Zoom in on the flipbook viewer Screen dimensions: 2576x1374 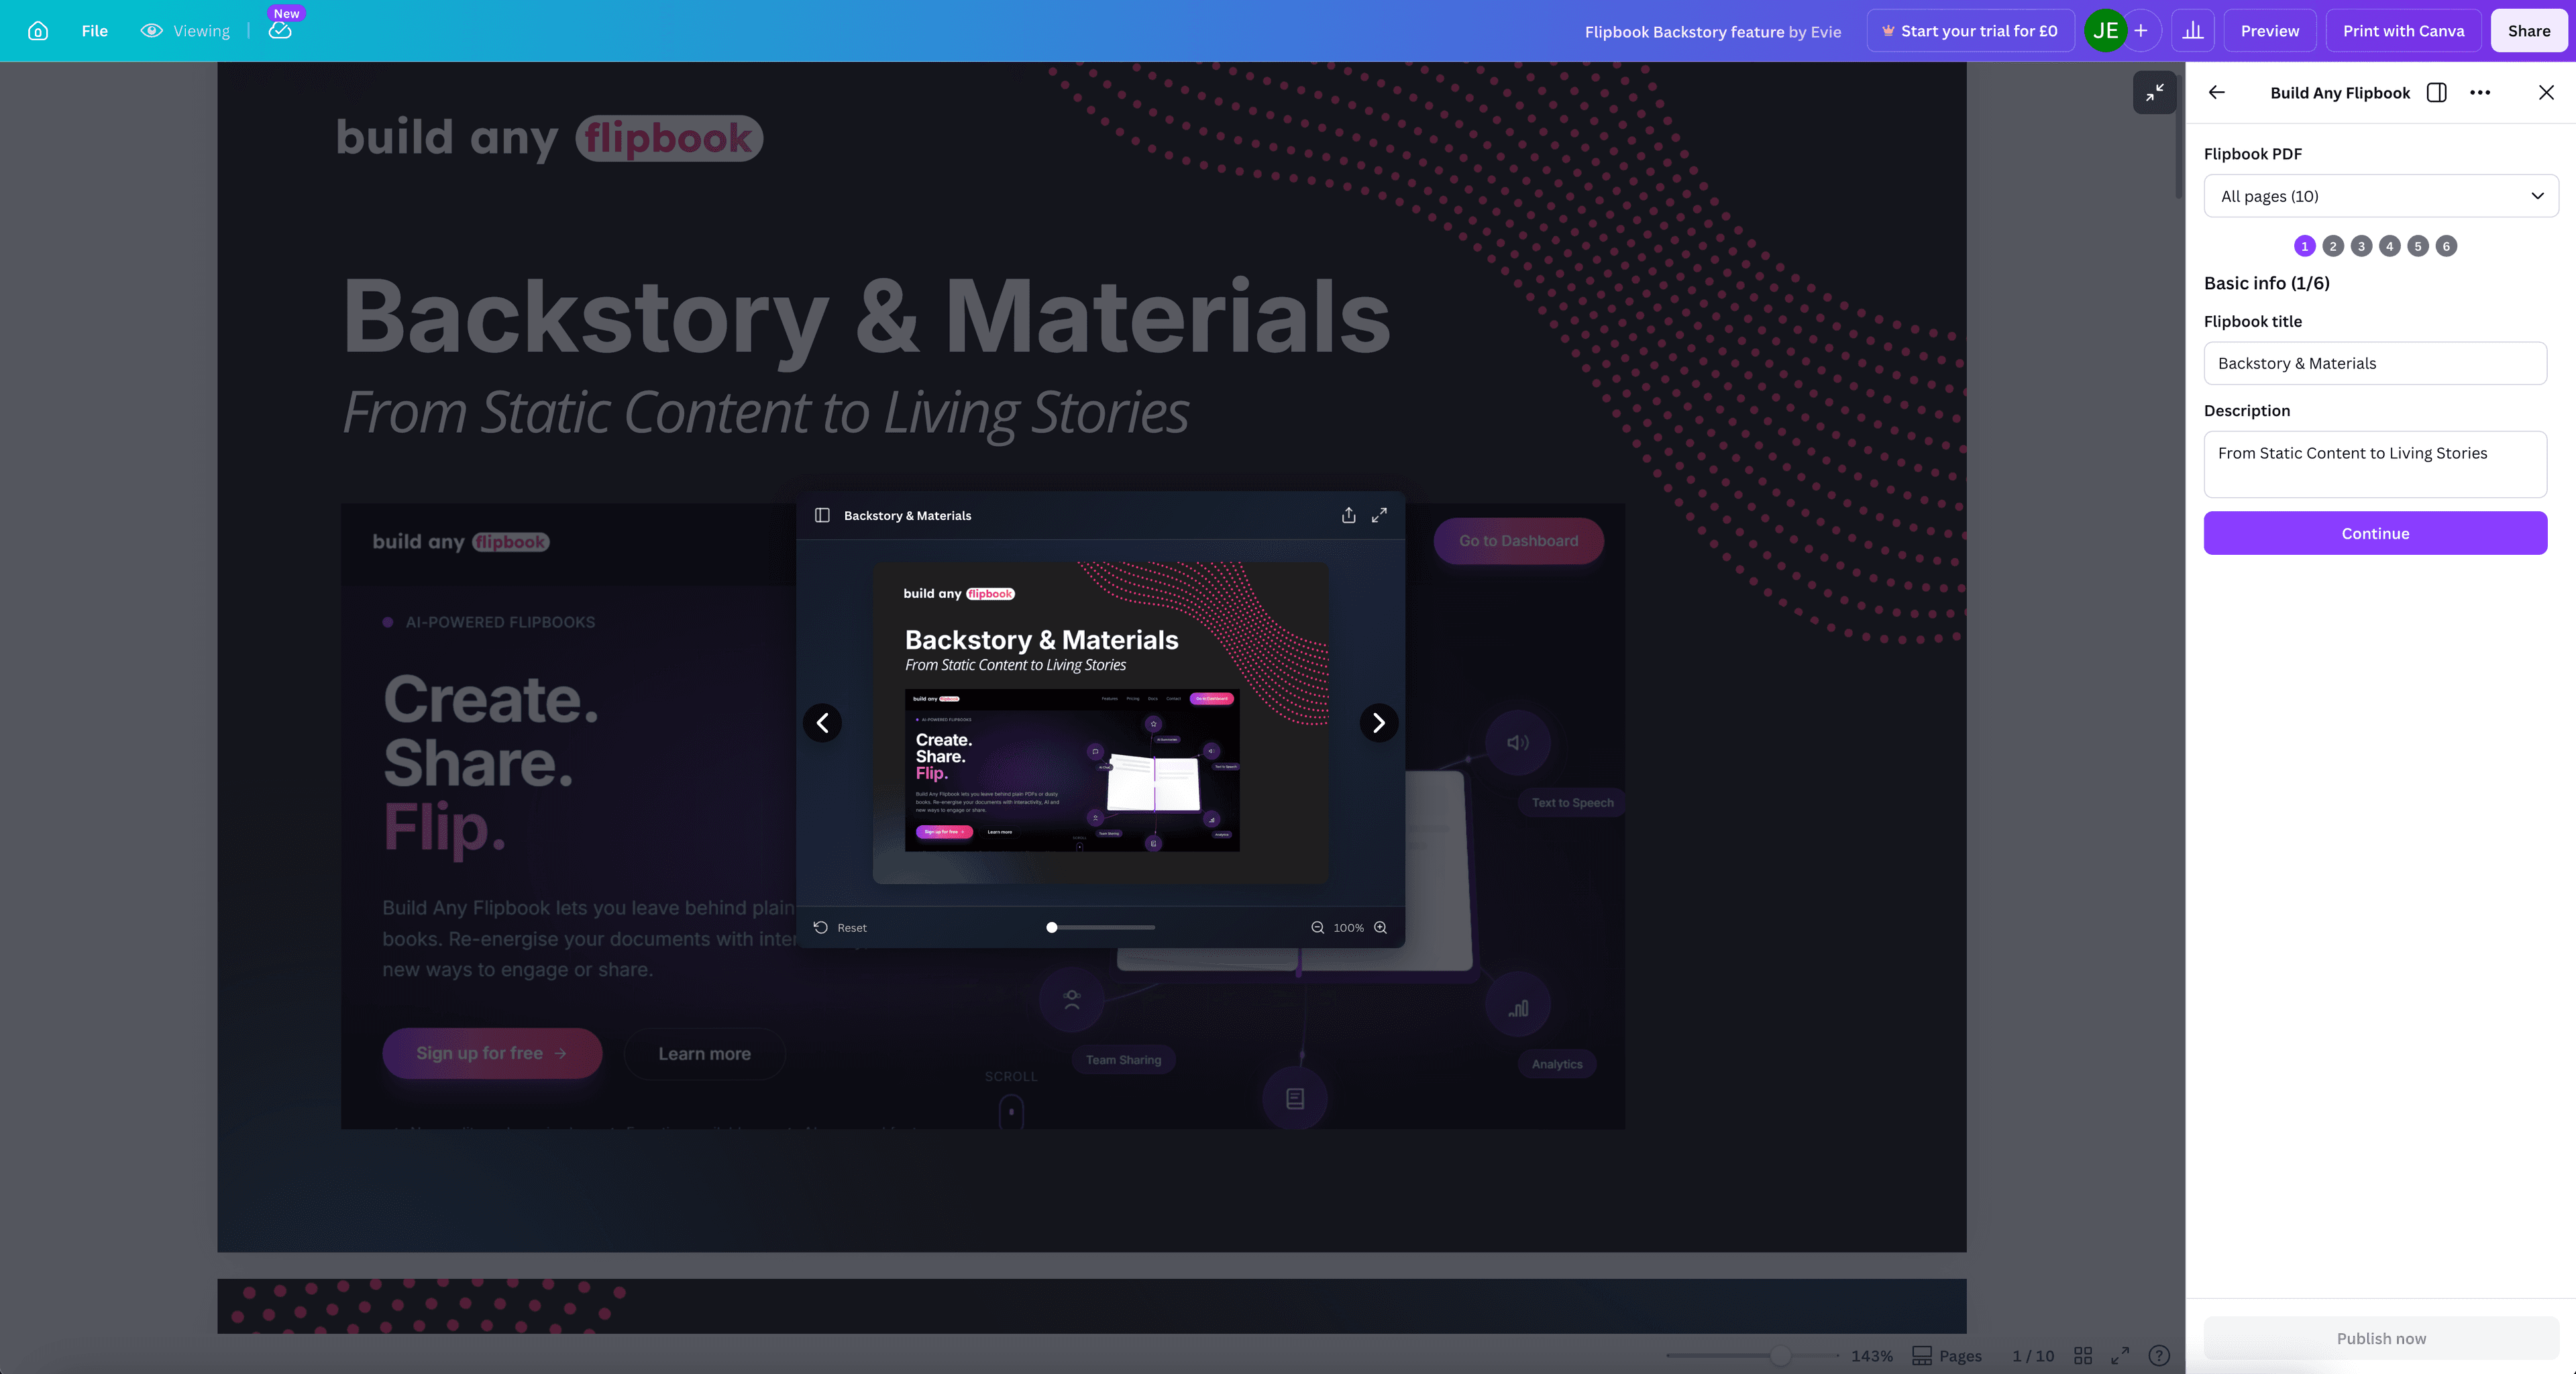point(1380,927)
